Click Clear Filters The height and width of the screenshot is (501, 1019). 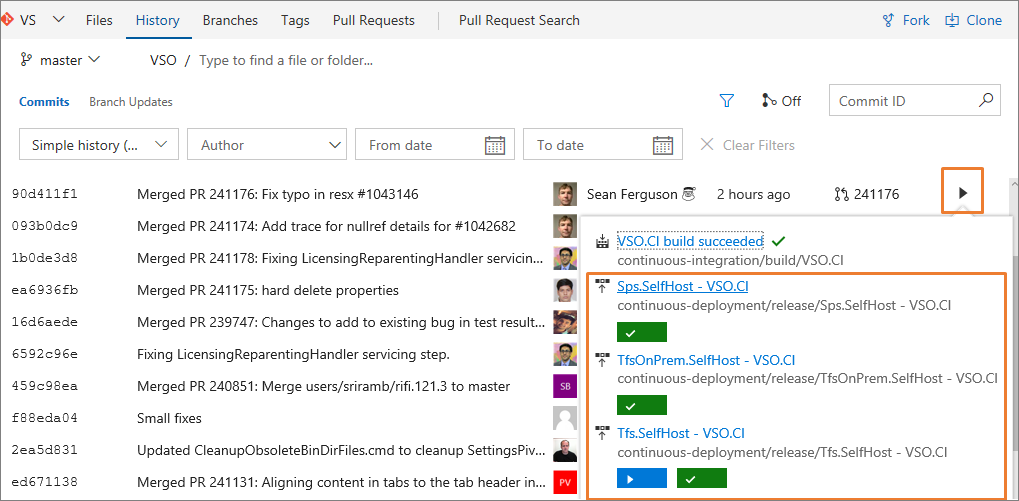coord(747,145)
